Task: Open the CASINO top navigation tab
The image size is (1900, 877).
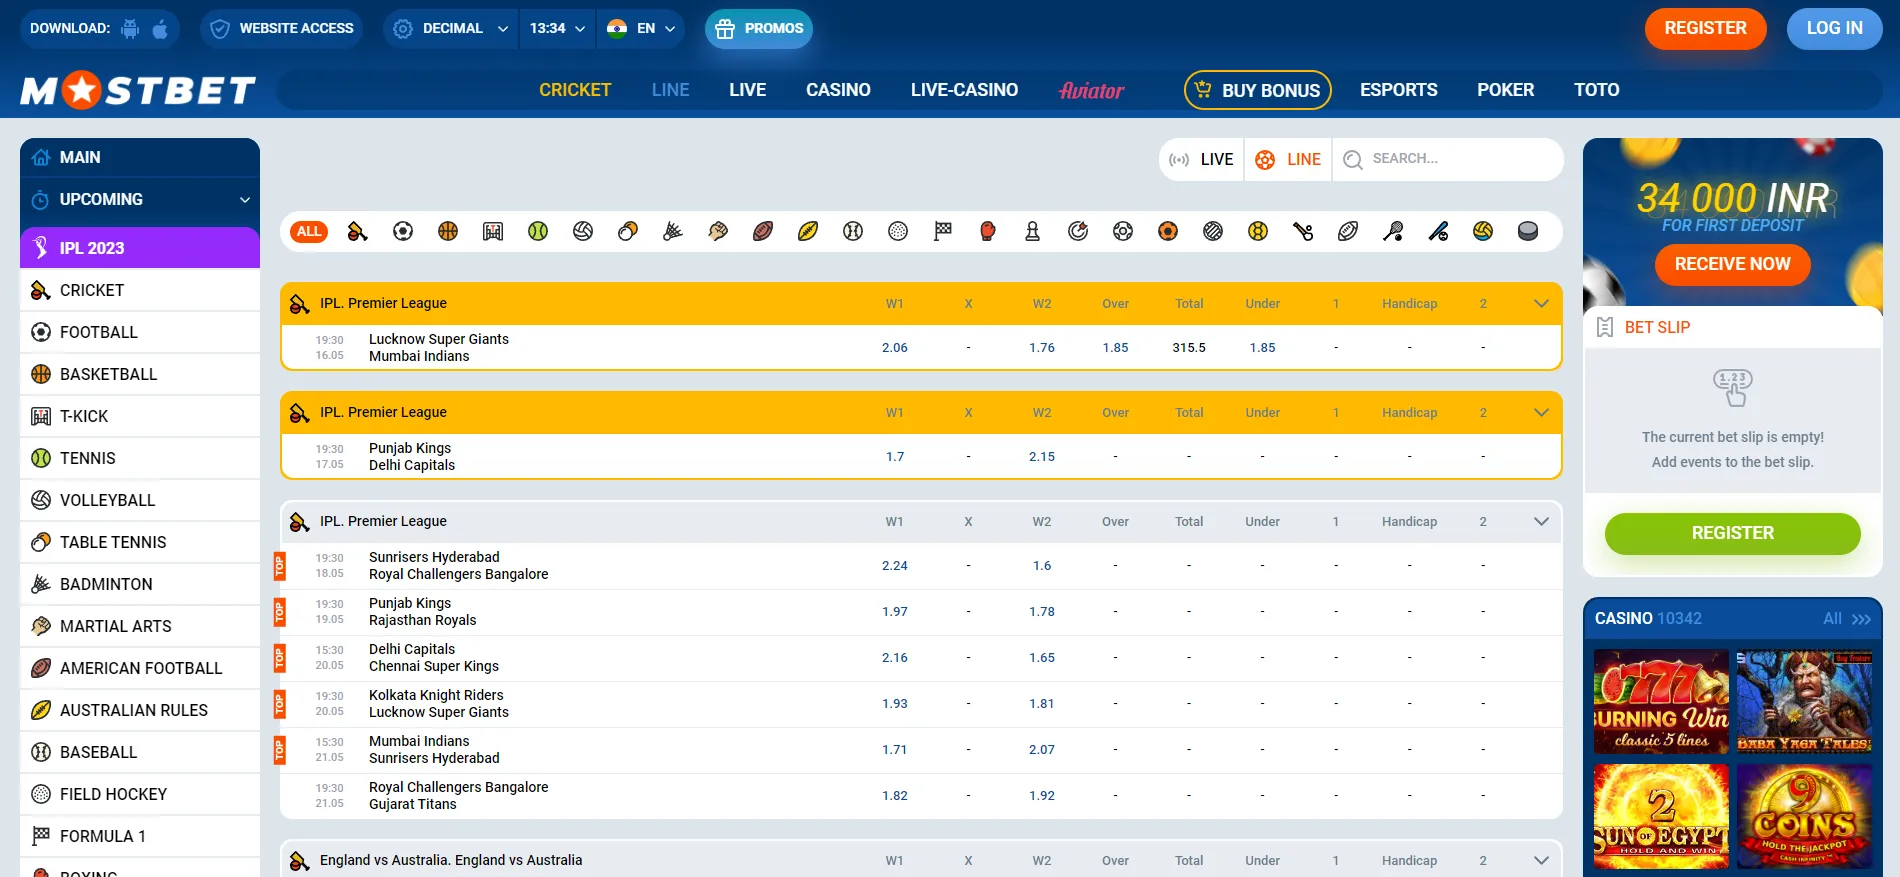Action: [x=838, y=90]
